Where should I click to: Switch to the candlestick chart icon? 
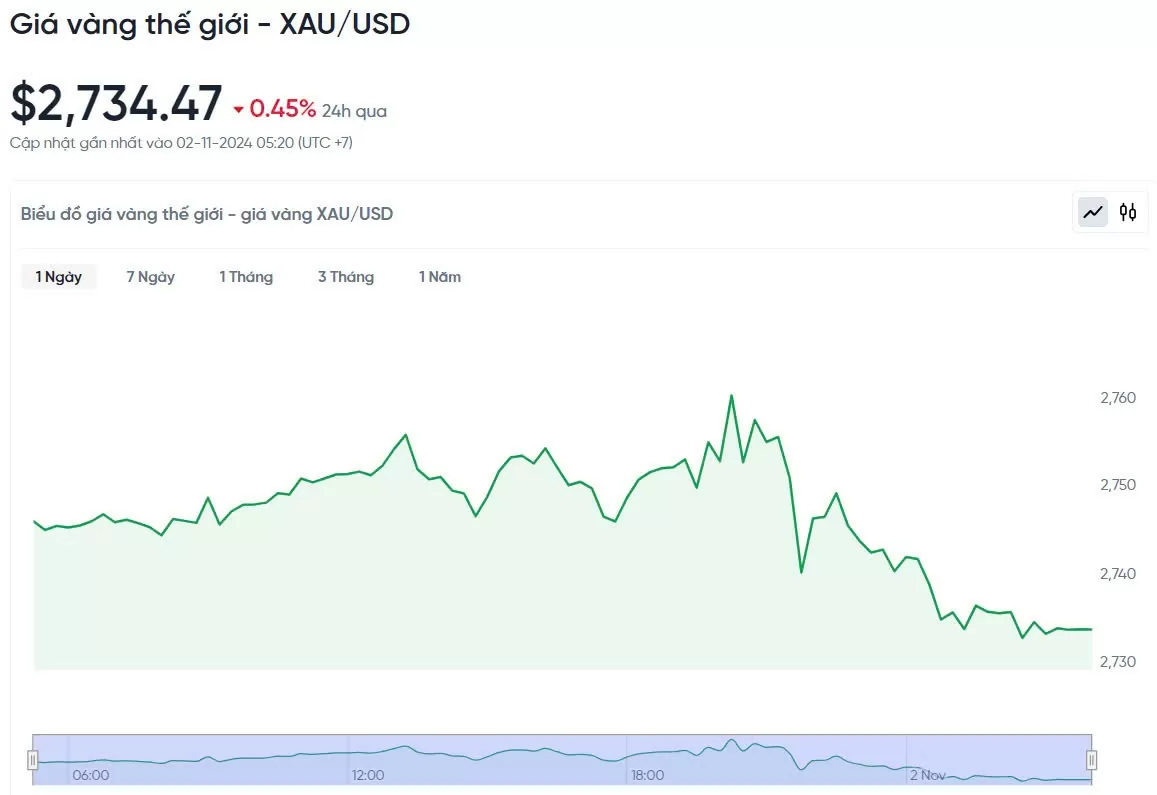point(1127,213)
